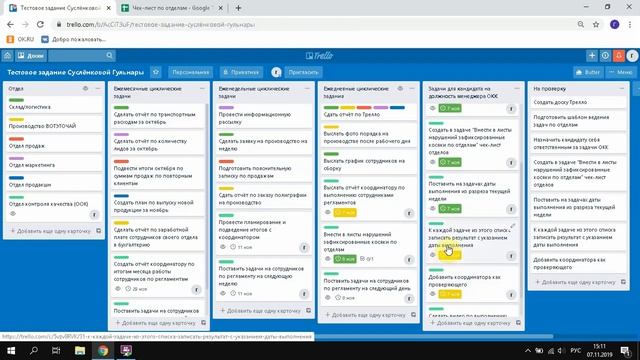This screenshot has width=640, height=360.
Task: Open list actions for Еженедельные циклические задачи
Action: [307, 89]
